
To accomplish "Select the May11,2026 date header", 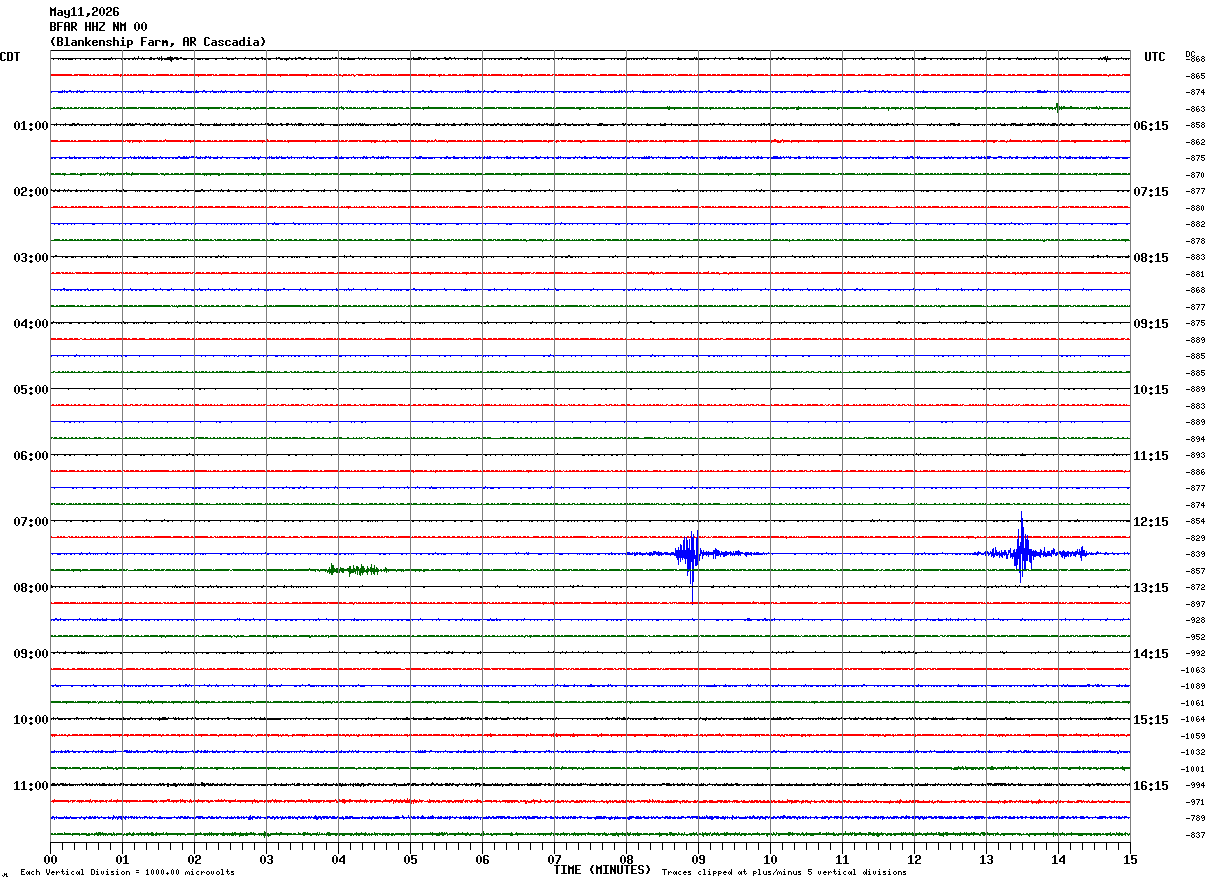I will (x=84, y=12).
